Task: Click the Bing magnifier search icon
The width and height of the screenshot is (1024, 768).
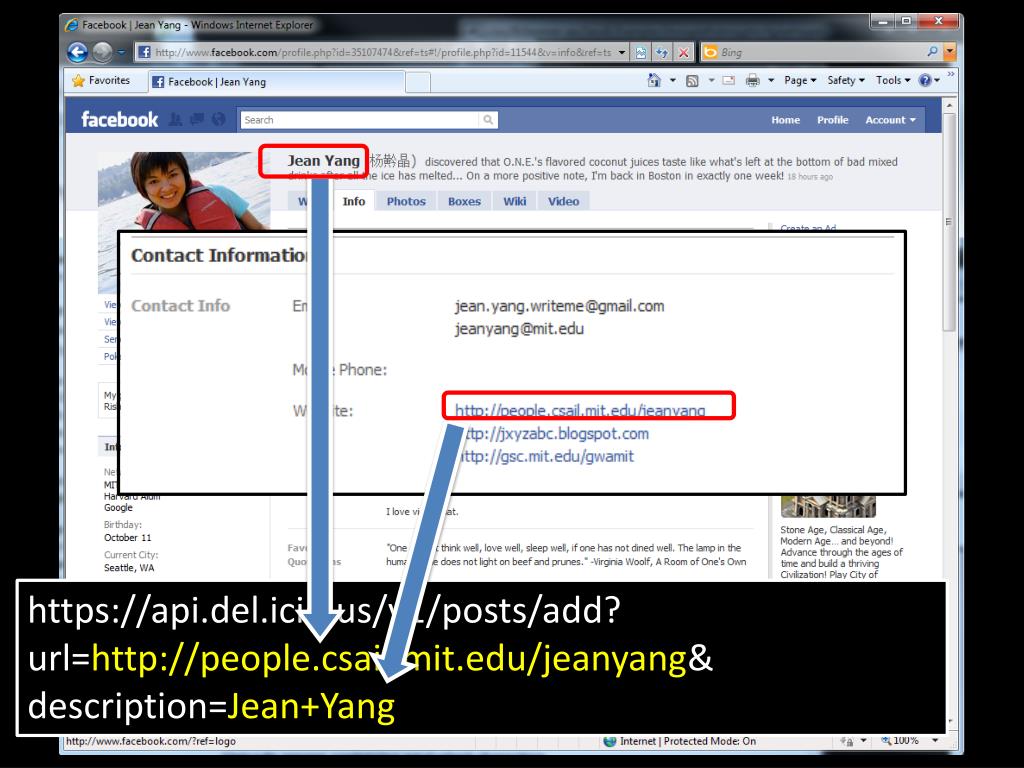Action: (933, 52)
